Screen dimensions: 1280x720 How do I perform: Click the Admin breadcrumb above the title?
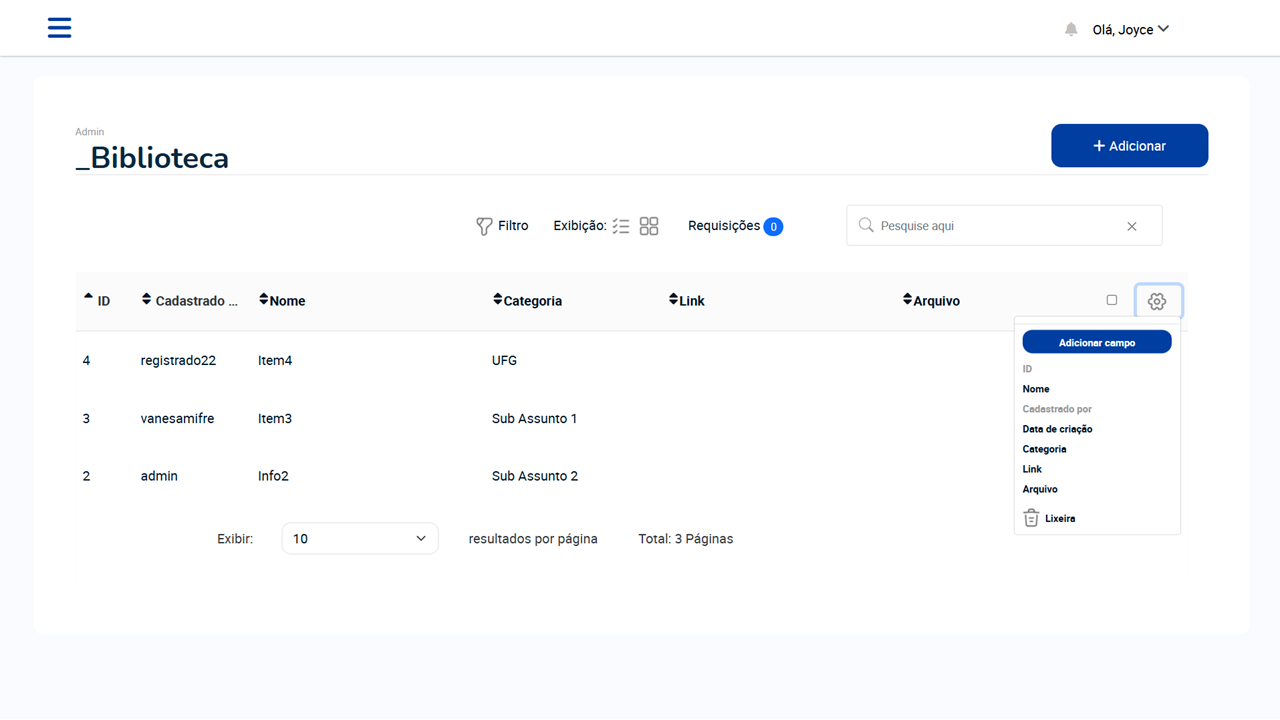pyautogui.click(x=89, y=132)
